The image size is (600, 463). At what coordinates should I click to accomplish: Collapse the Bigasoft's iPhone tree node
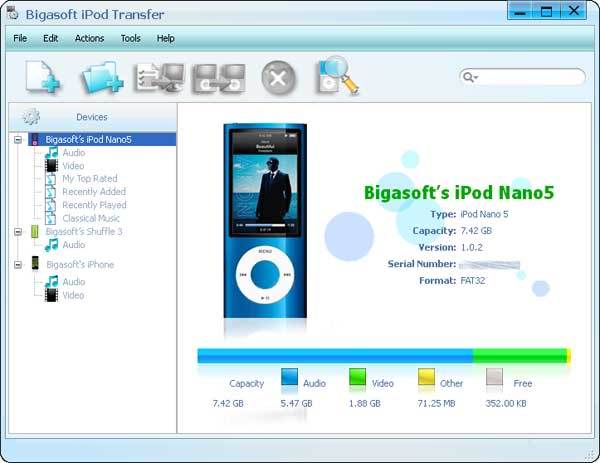pyautogui.click(x=18, y=265)
